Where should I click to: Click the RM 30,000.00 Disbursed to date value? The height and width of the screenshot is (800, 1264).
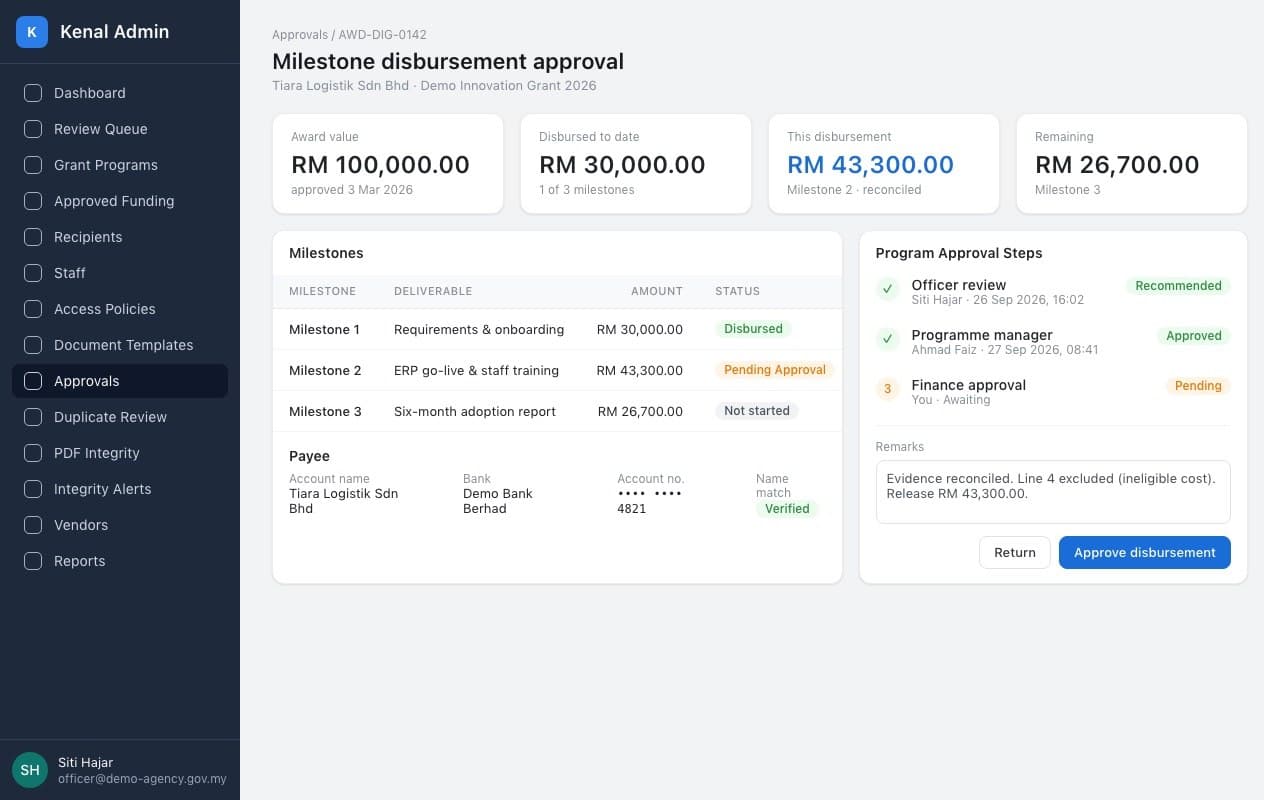click(x=622, y=165)
